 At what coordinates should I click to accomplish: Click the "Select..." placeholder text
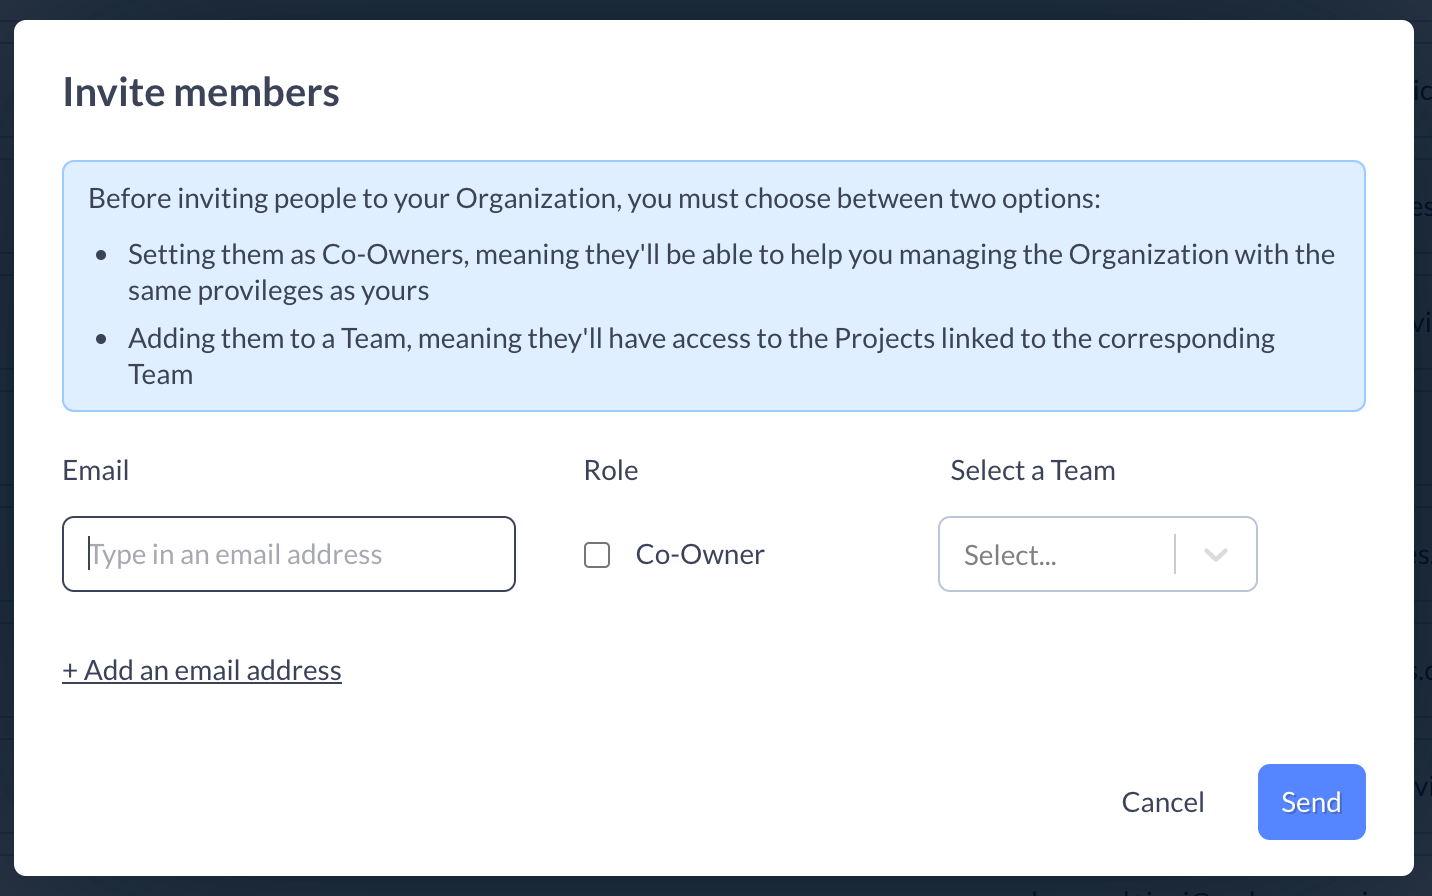point(1010,556)
